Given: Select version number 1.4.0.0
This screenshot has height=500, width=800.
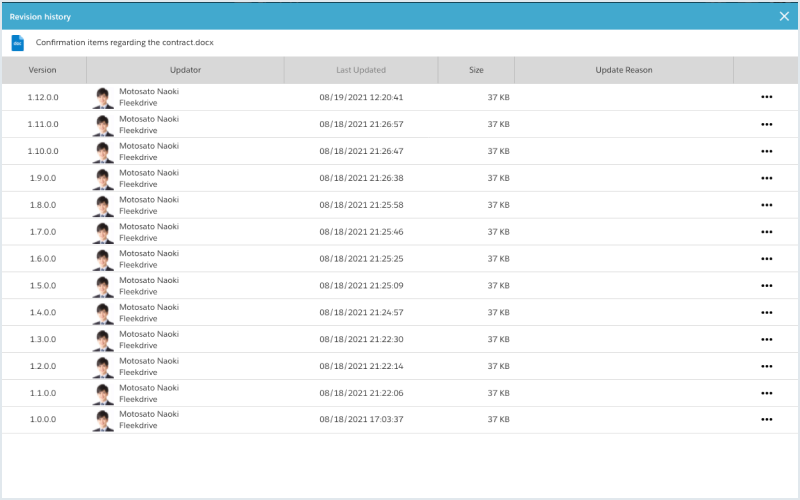Looking at the screenshot, I should click(43, 312).
